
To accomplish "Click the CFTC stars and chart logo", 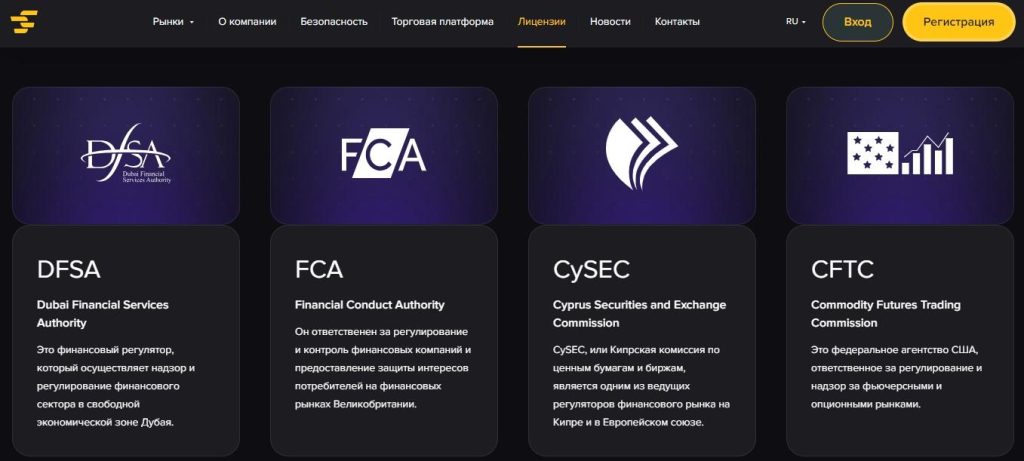I will [900, 153].
